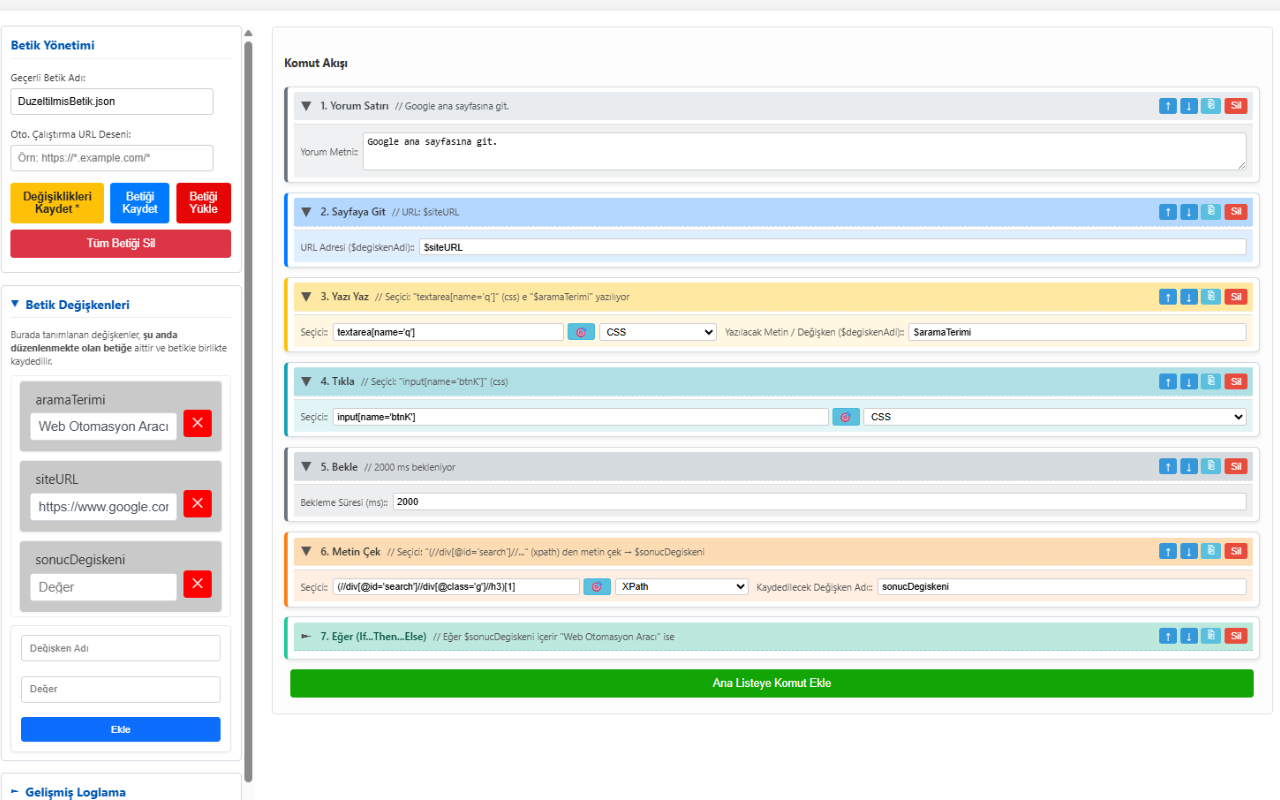The width and height of the screenshot is (1280, 800).
Task: Collapse the Betik Değişkenleri section
Action: [x=15, y=304]
